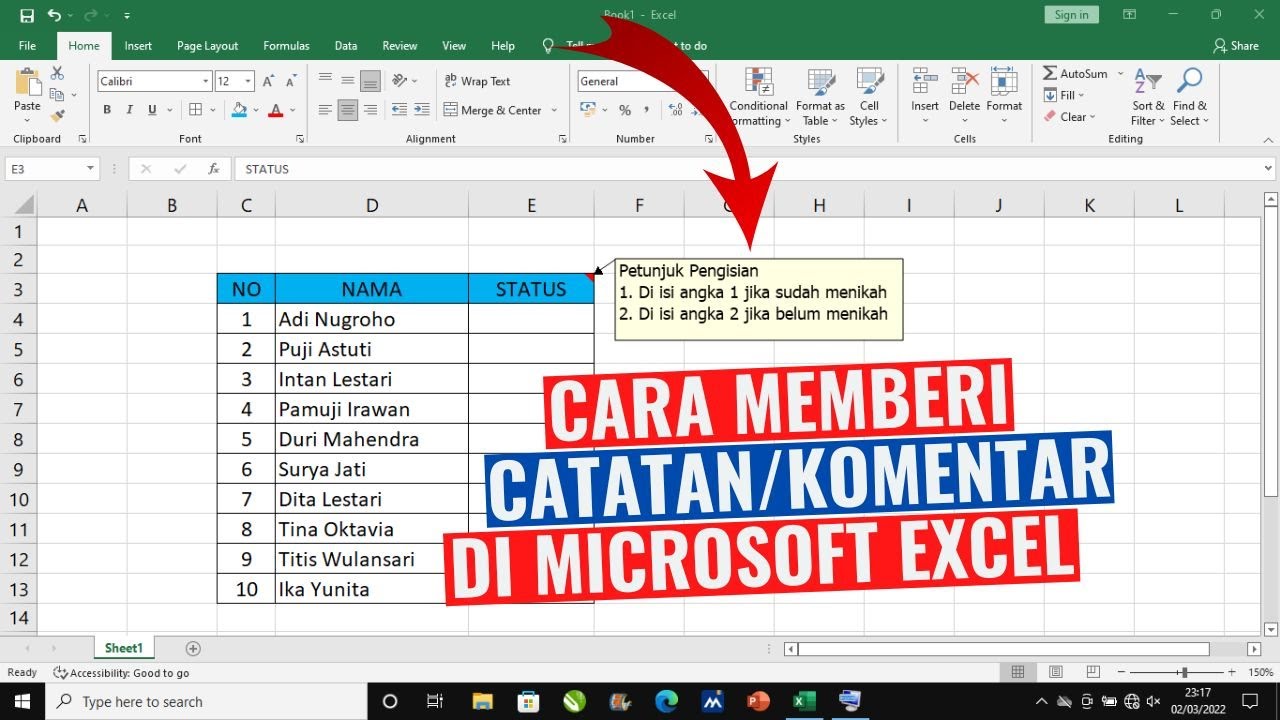This screenshot has width=1280, height=720.
Task: Switch to Page Break Preview view
Action: [x=1093, y=672]
